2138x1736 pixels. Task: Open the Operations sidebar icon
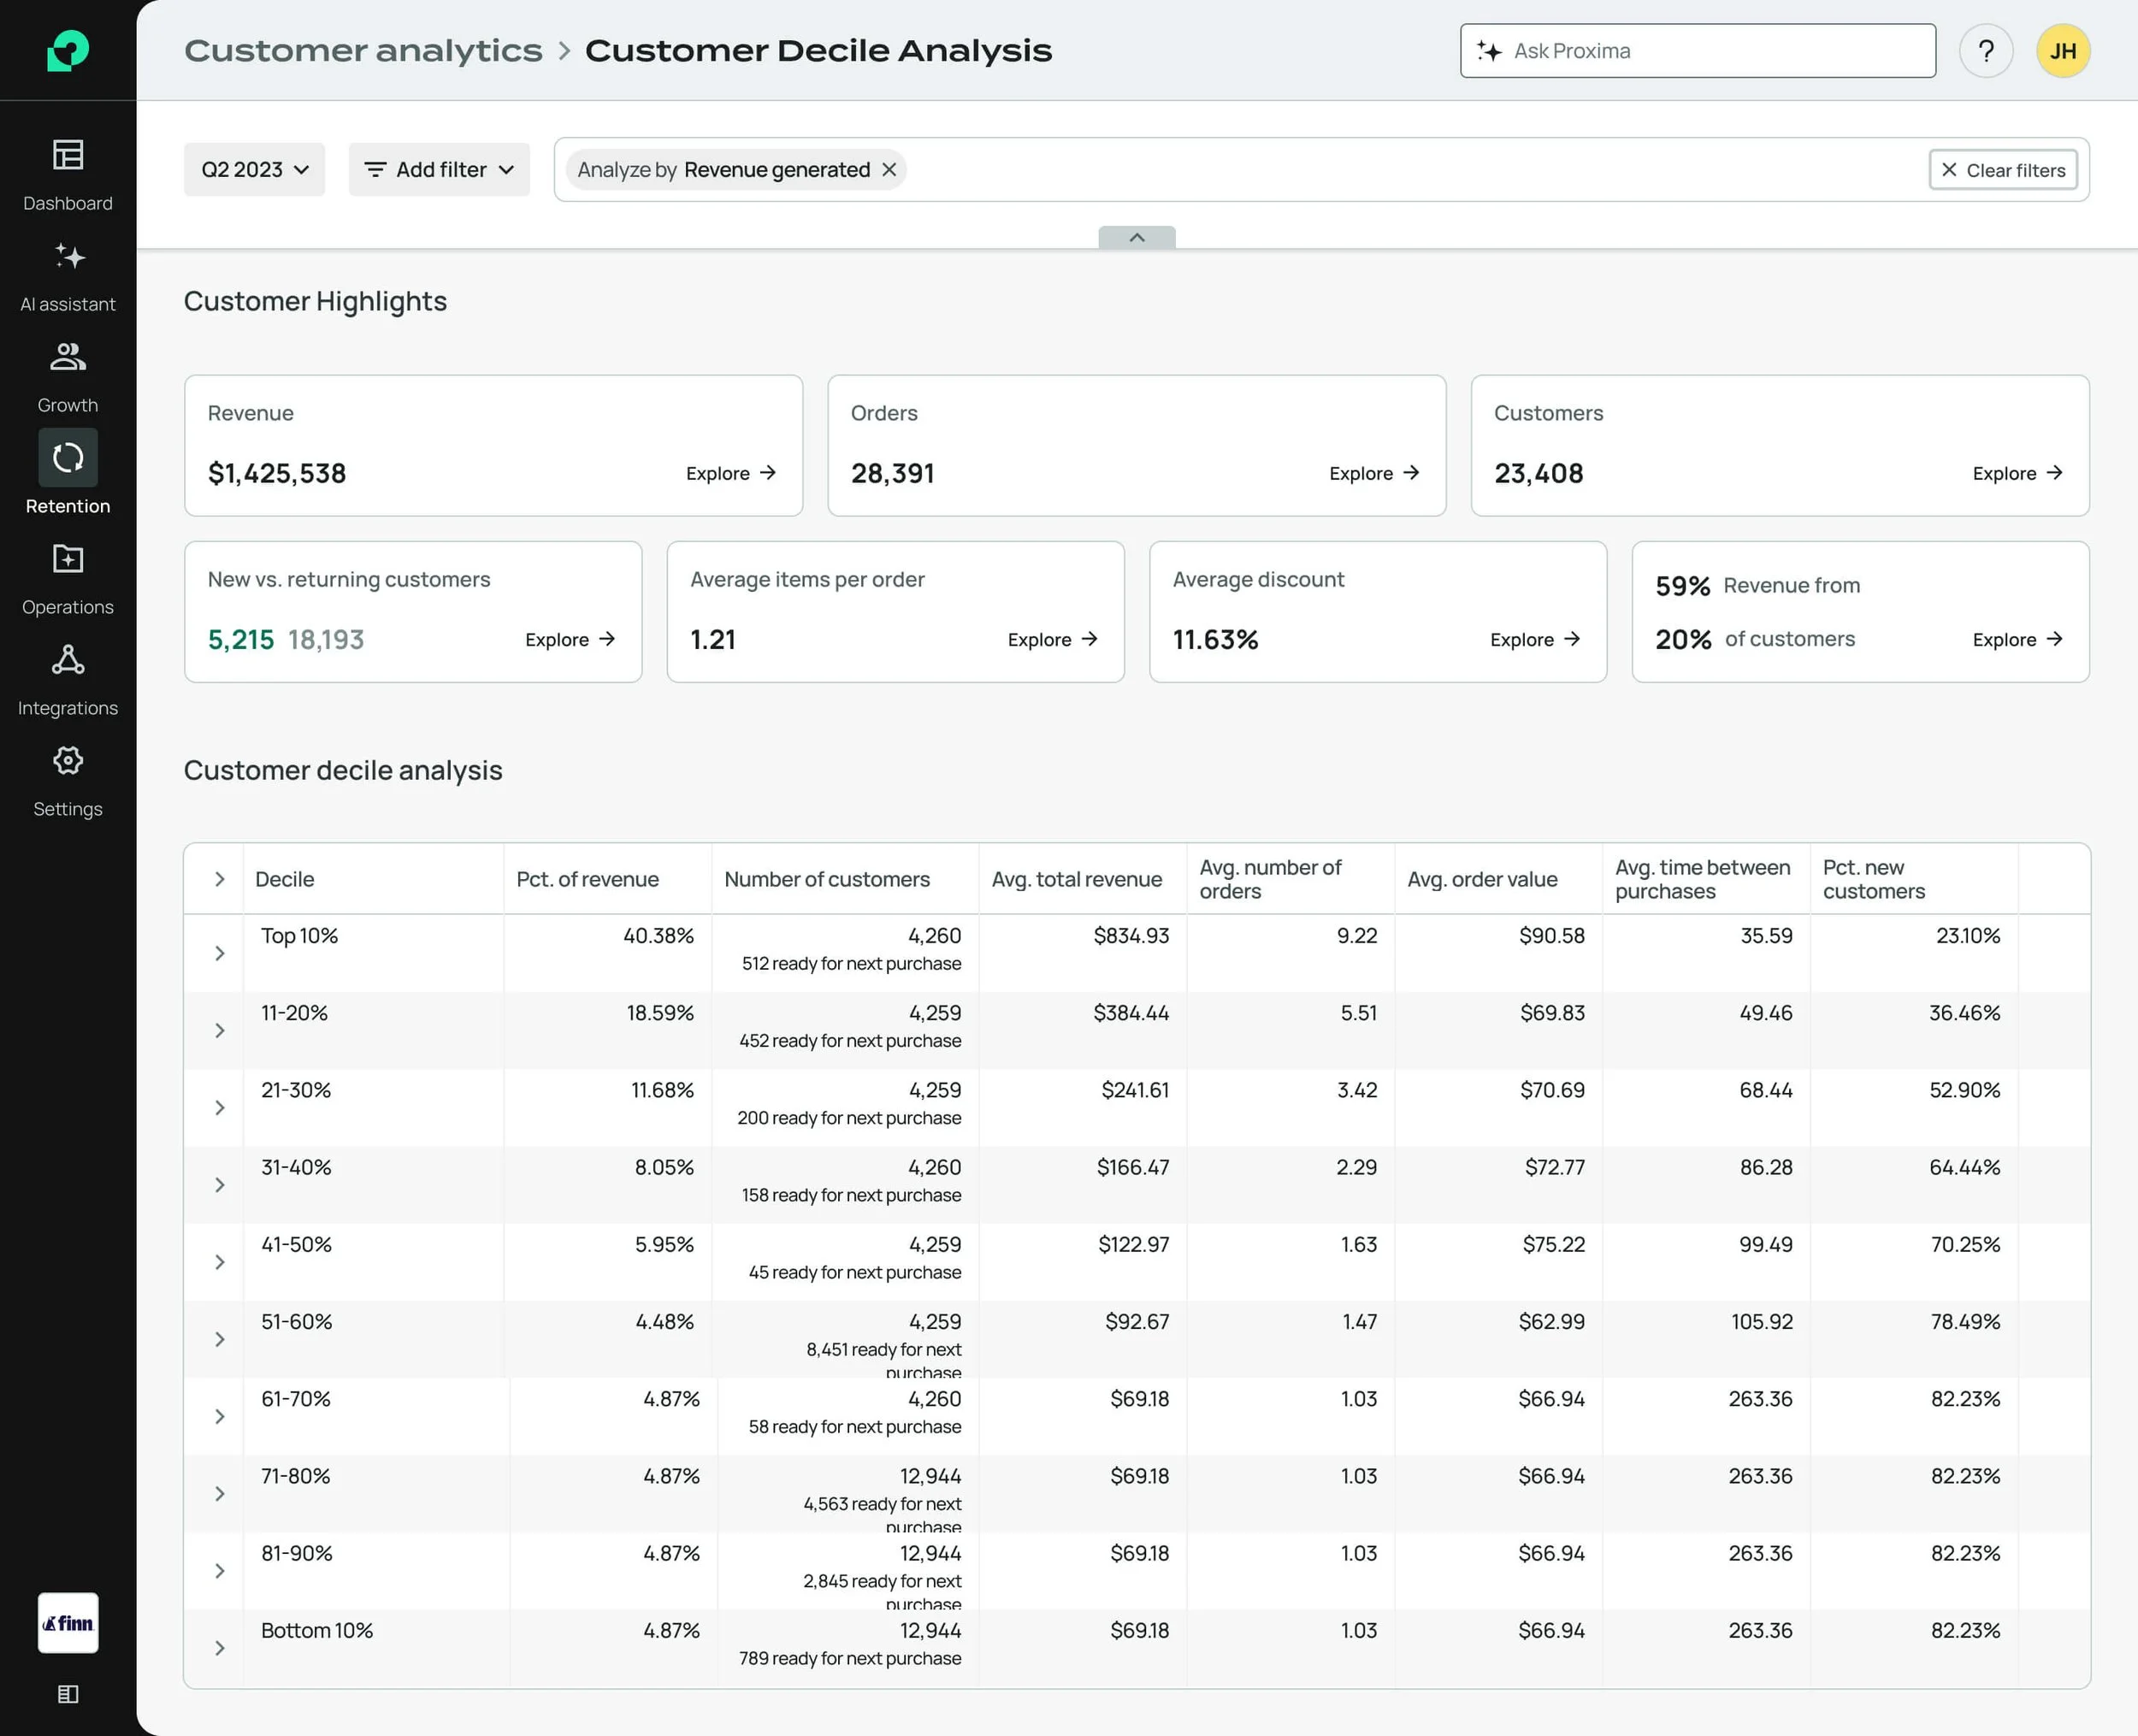68,559
